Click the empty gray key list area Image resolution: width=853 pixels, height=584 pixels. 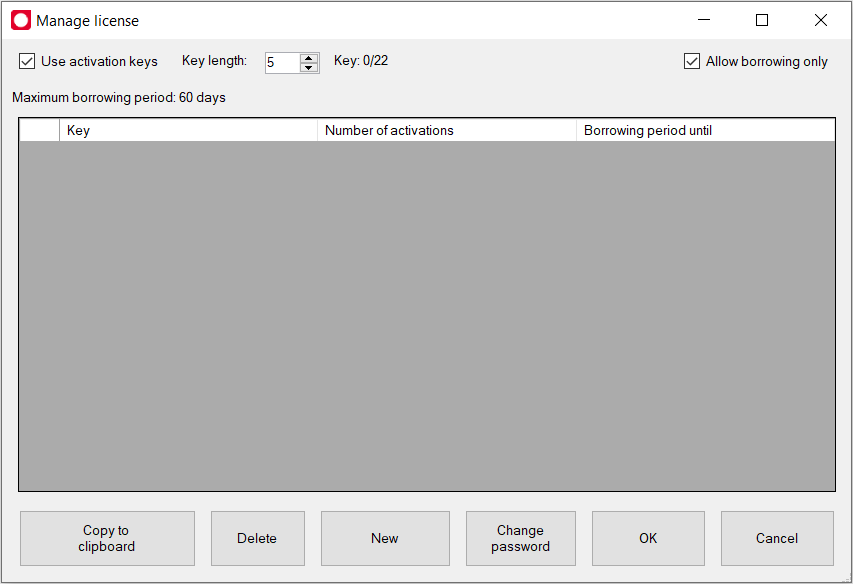point(427,315)
